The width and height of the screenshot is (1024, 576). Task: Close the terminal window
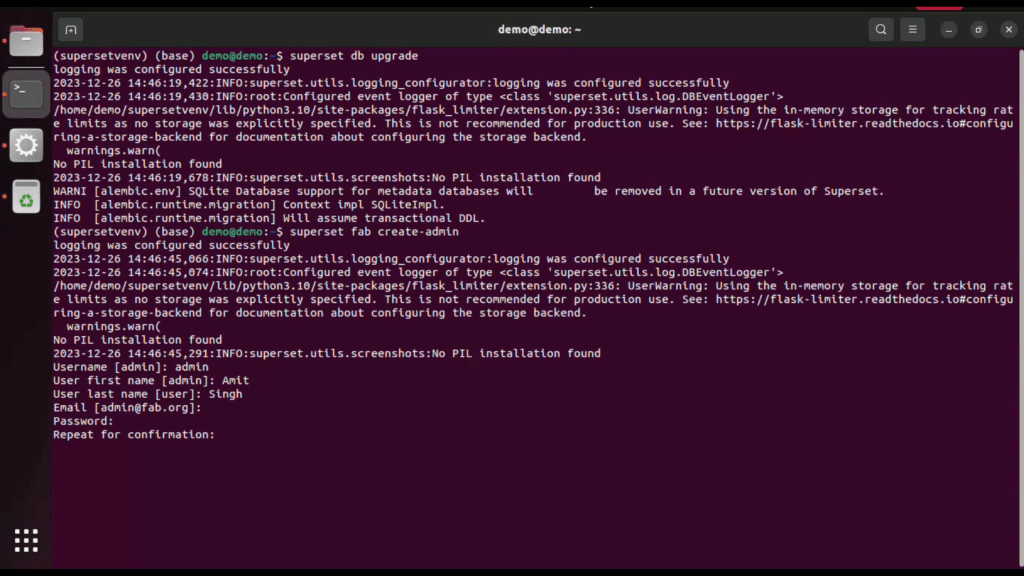coord(1007,30)
